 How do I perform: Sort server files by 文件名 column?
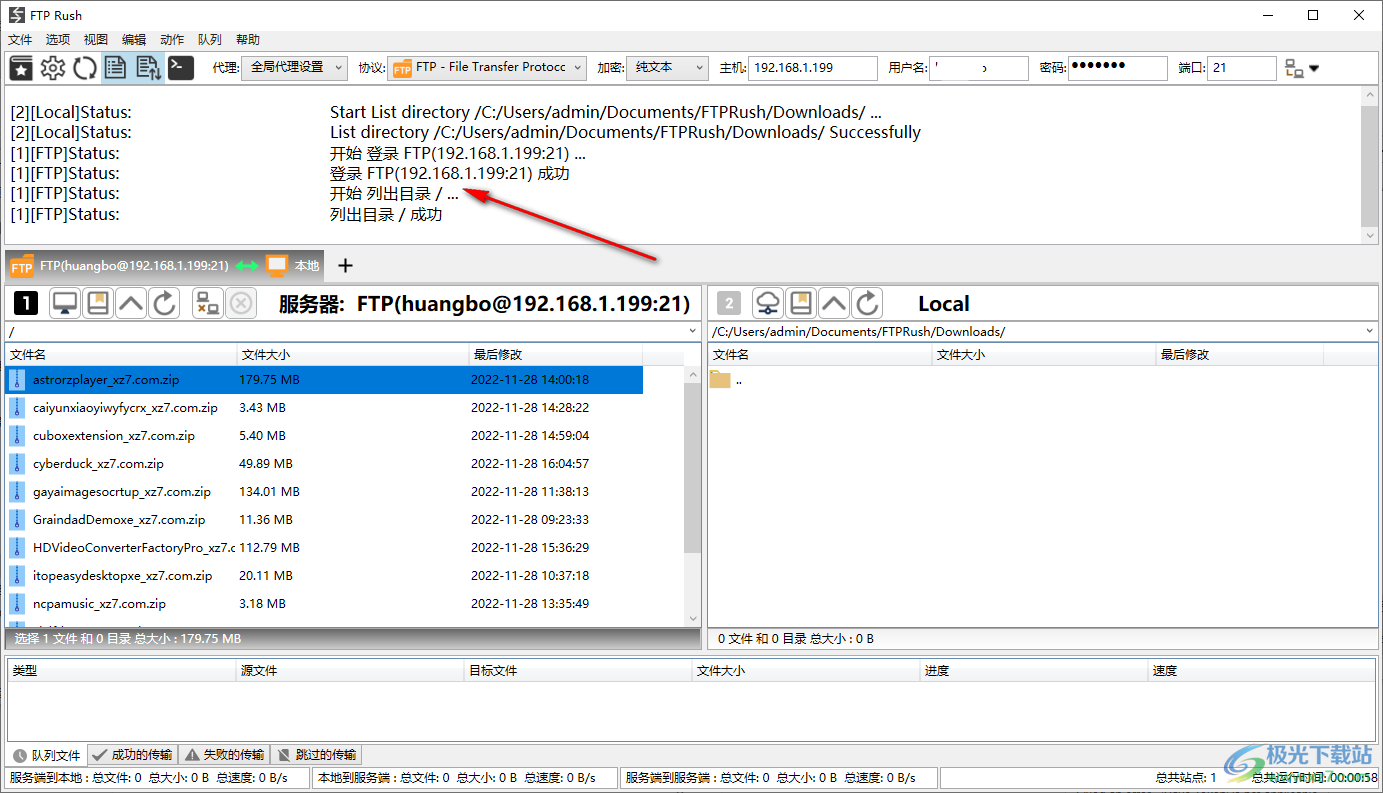pos(121,355)
